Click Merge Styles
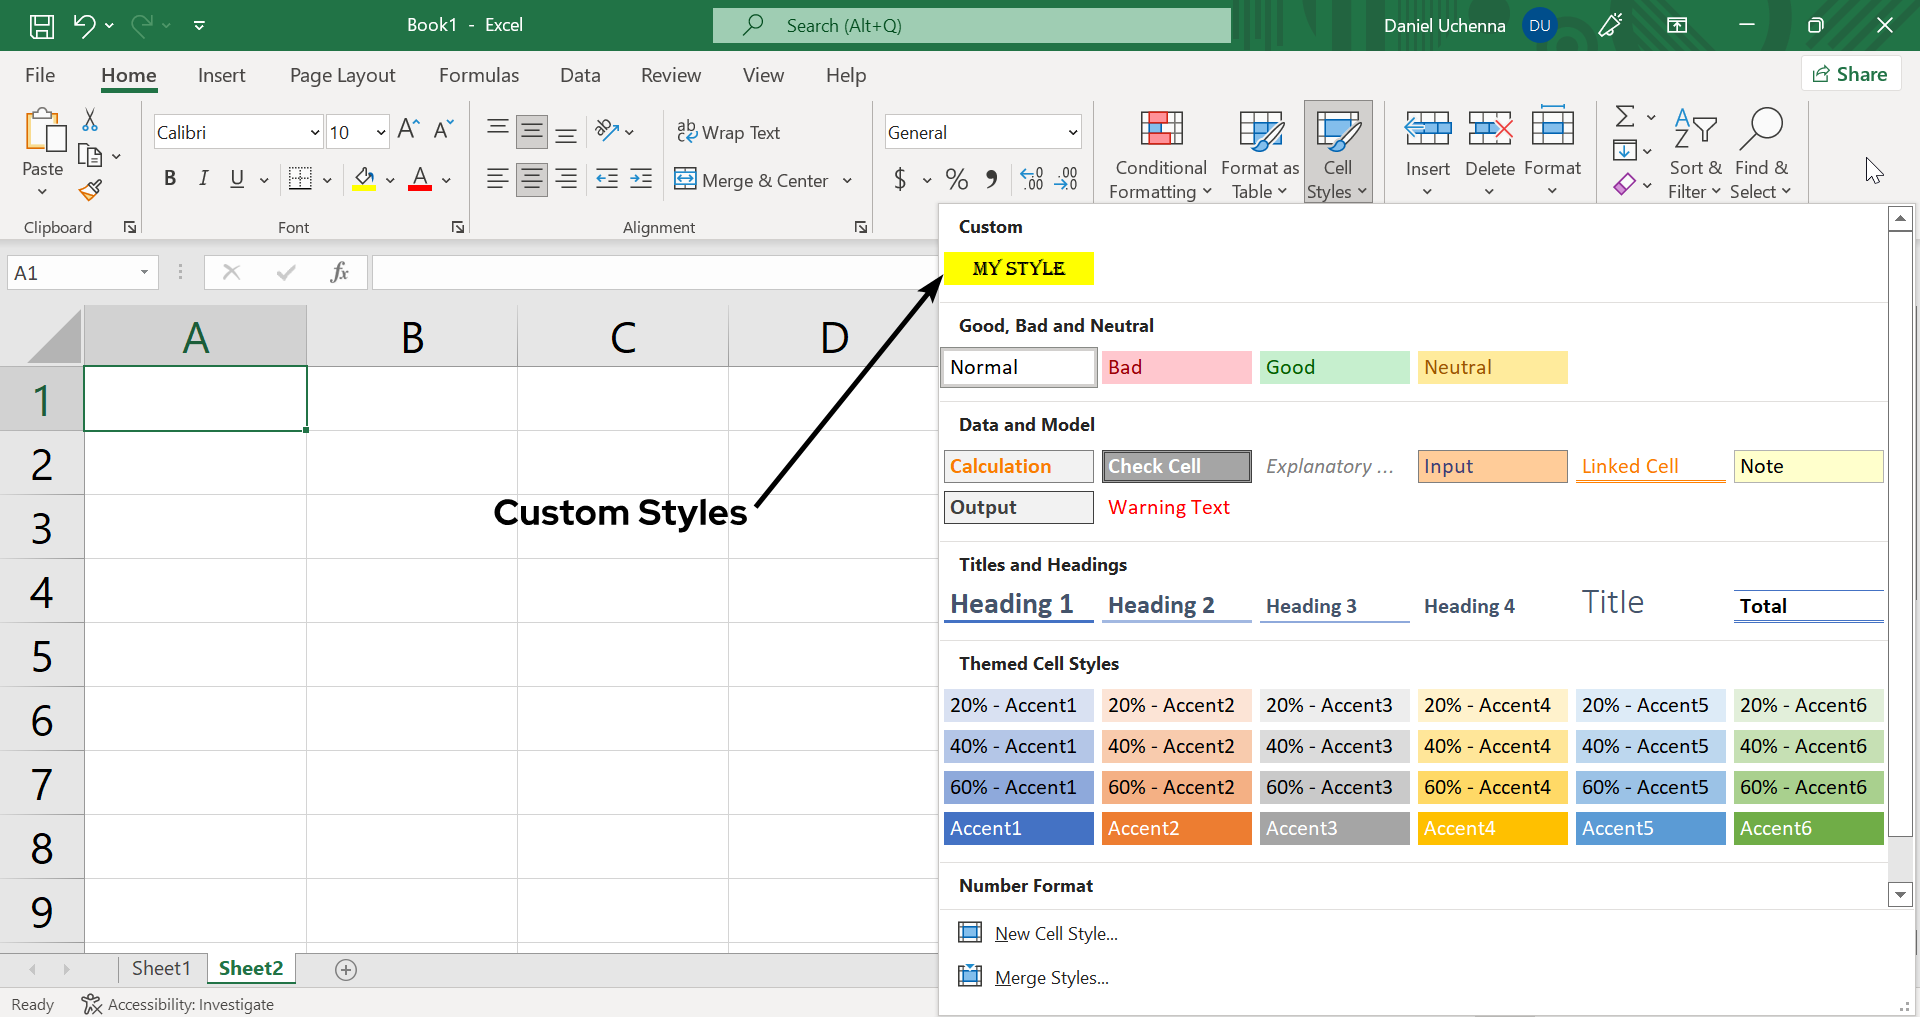The image size is (1920, 1017). coord(1050,977)
